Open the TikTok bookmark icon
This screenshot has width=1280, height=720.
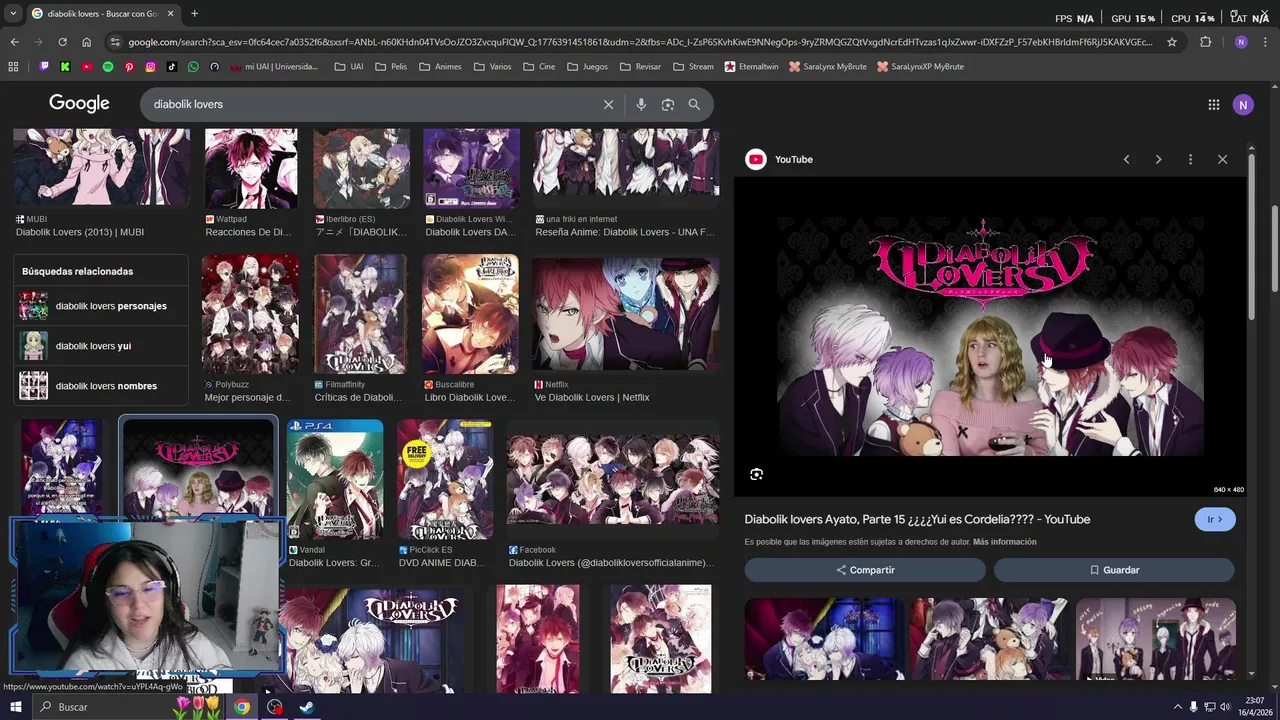pos(172,67)
